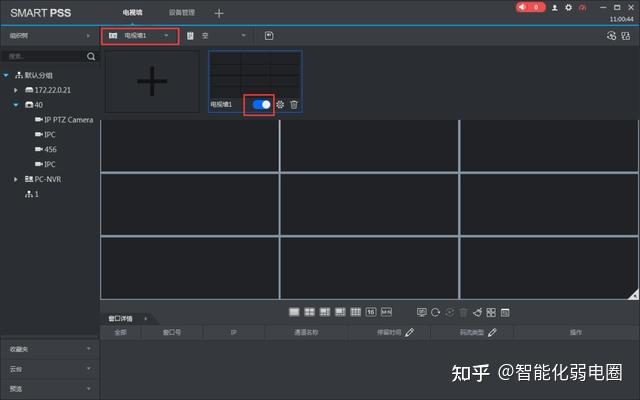The image size is (640, 400).
Task: Switch to the 设备管理 tab
Action: (x=182, y=13)
